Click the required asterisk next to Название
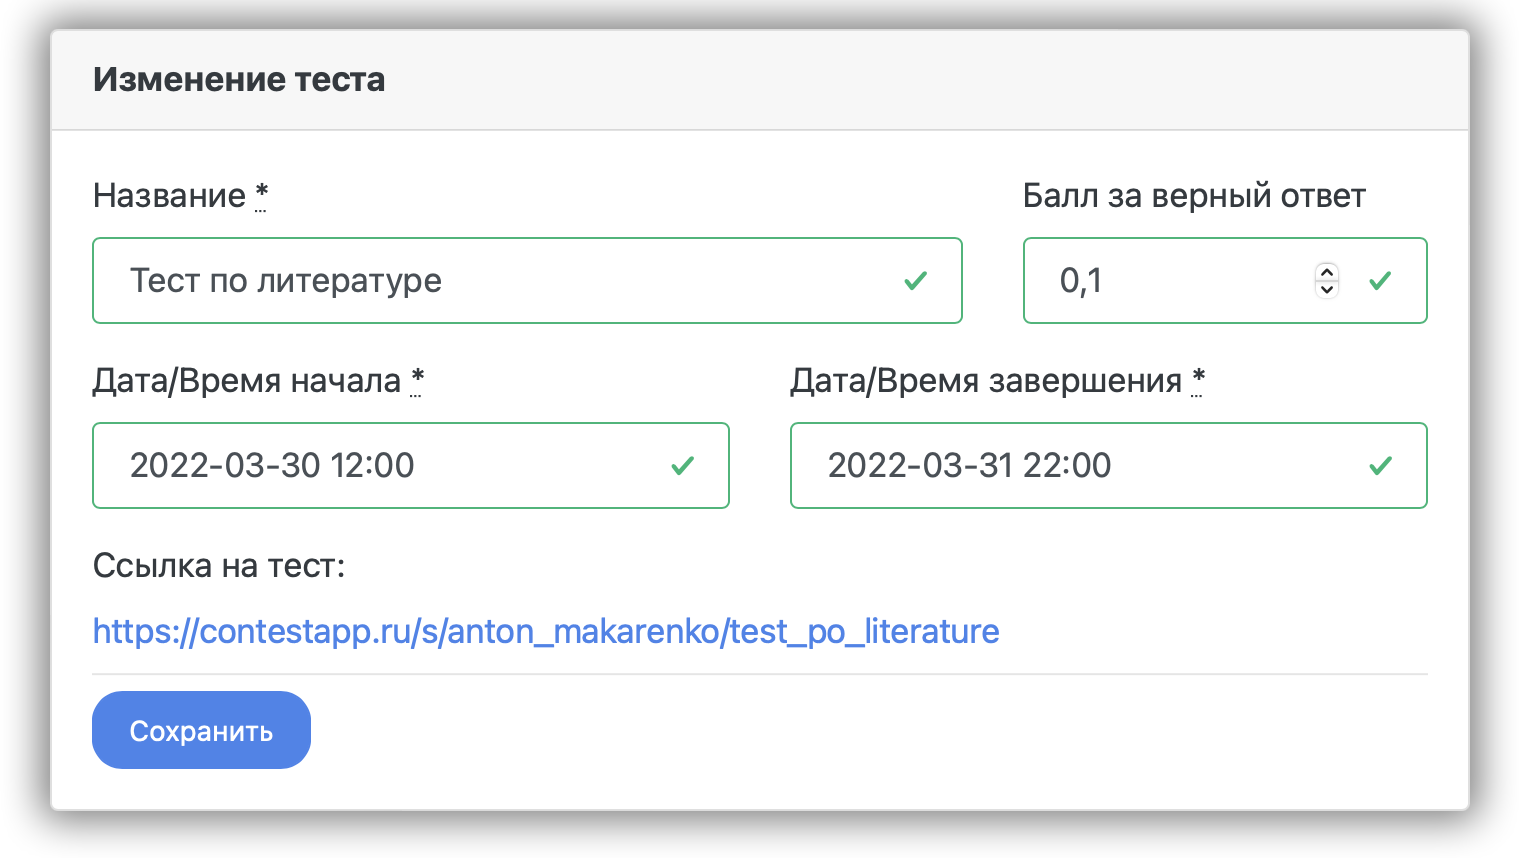 coord(261,194)
